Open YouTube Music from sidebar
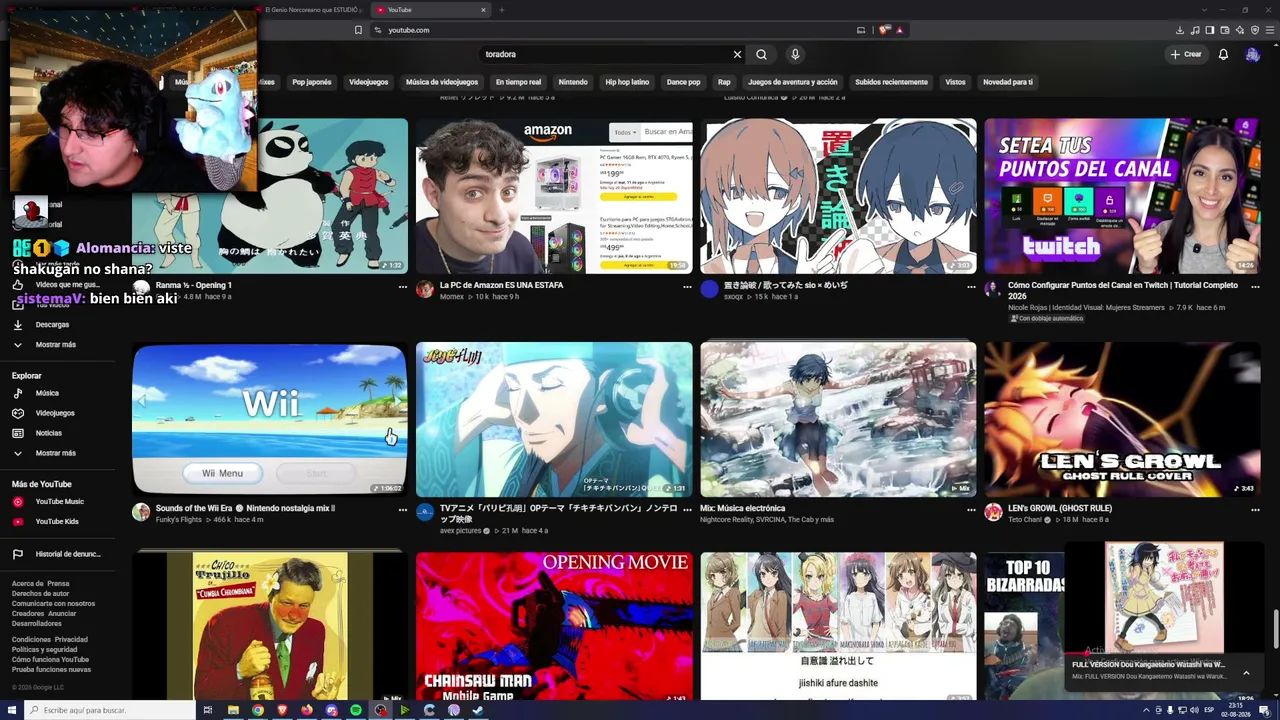Viewport: 1280px width, 720px height. [x=62, y=502]
